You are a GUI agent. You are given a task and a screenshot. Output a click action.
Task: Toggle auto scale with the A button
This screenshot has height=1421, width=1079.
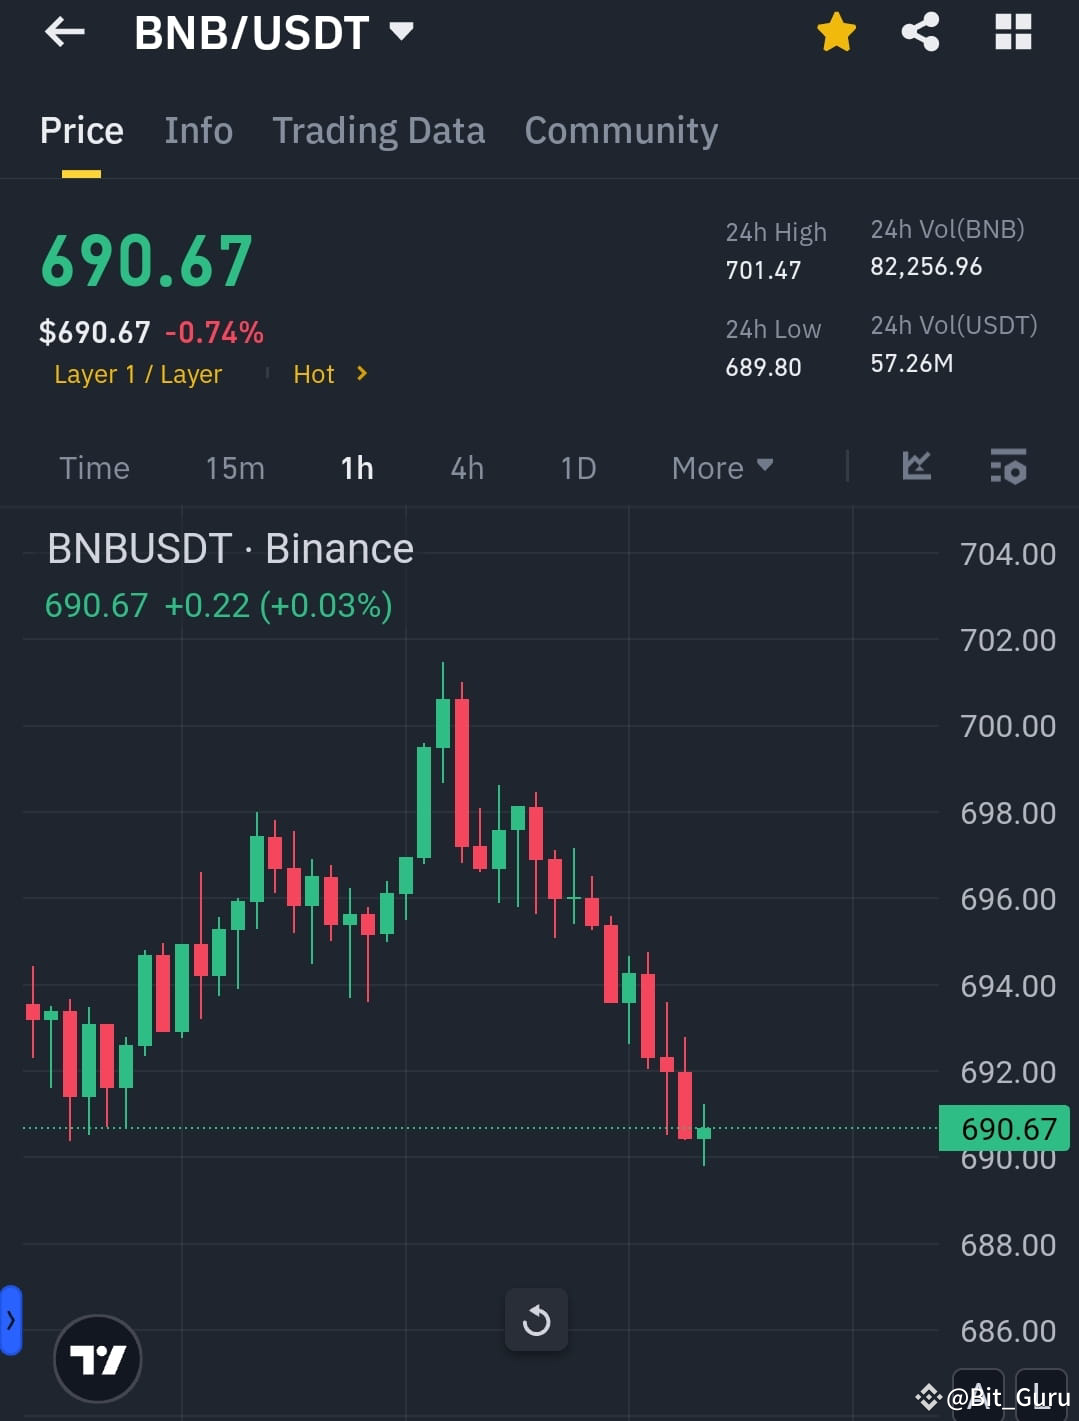[978, 1394]
